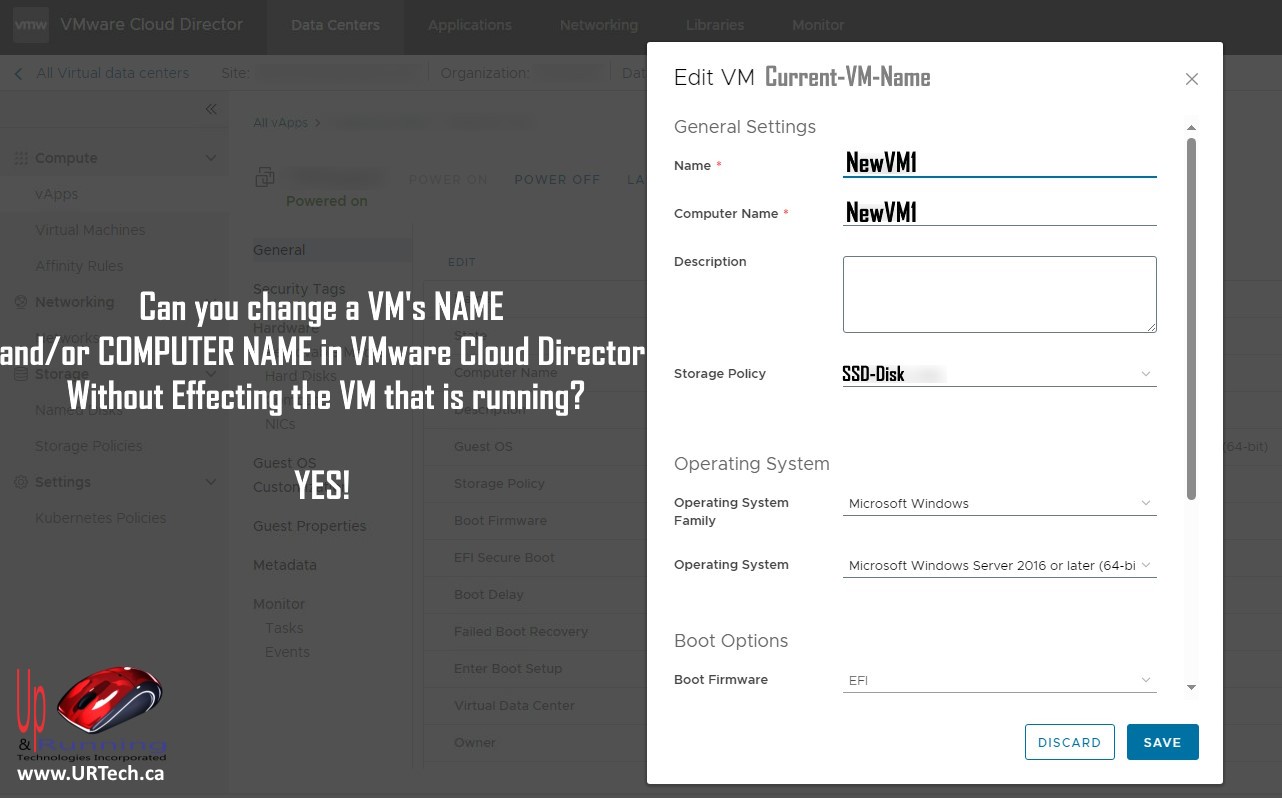The height and width of the screenshot is (798, 1282).
Task: Go back using All Virtual data centers arrow
Action: click(x=19, y=73)
